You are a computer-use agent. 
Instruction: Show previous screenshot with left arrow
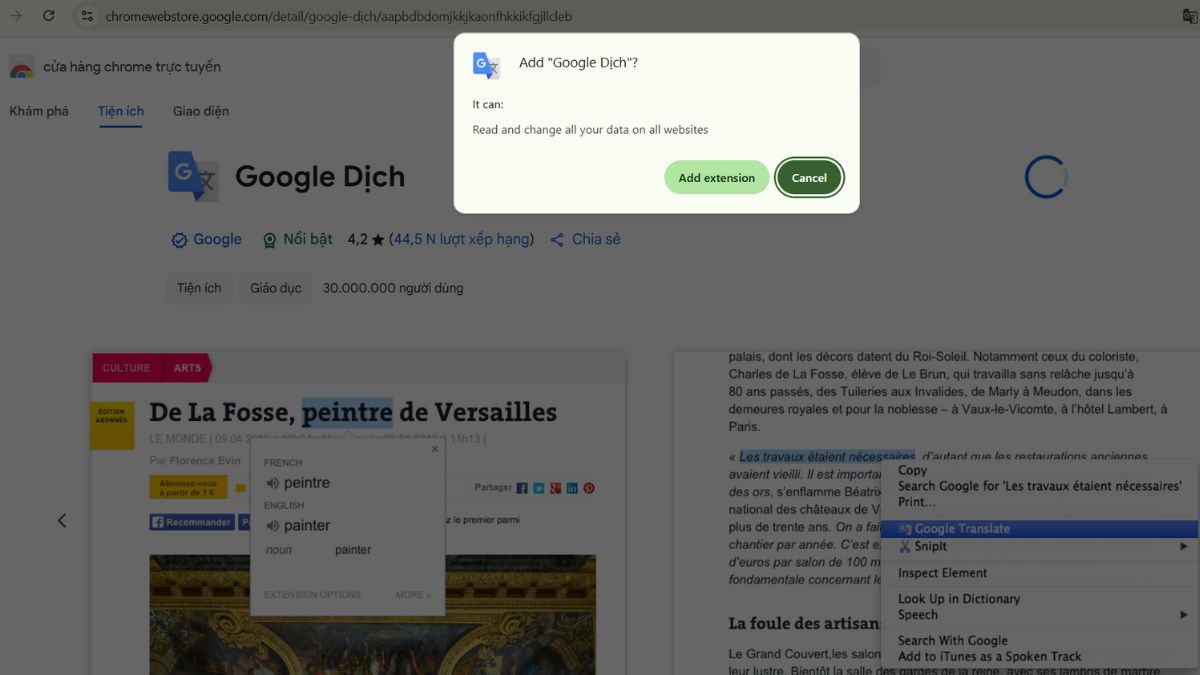(x=62, y=520)
